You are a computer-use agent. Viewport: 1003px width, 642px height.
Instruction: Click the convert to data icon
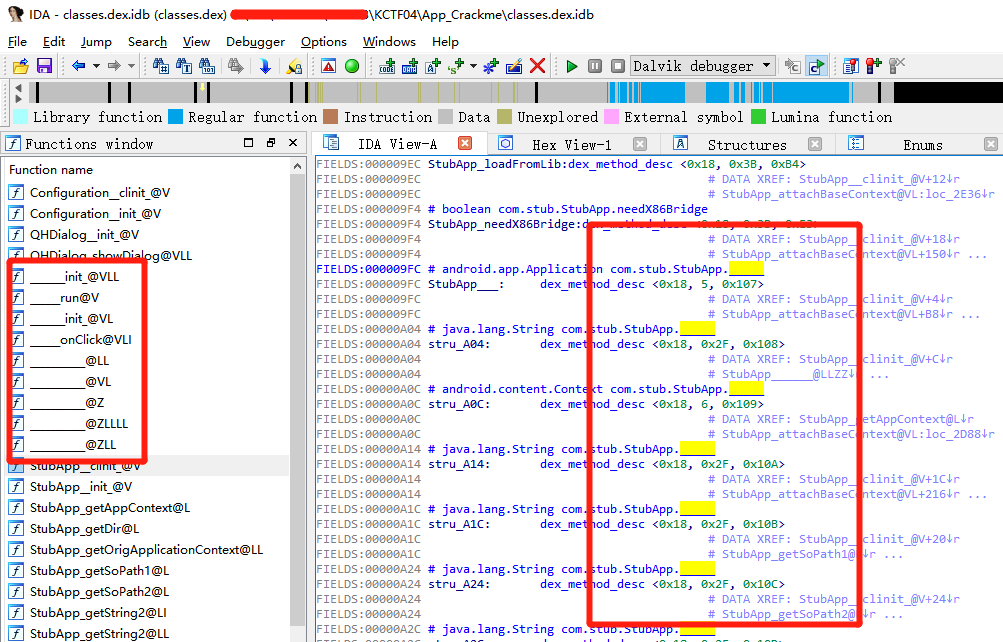[x=410, y=66]
